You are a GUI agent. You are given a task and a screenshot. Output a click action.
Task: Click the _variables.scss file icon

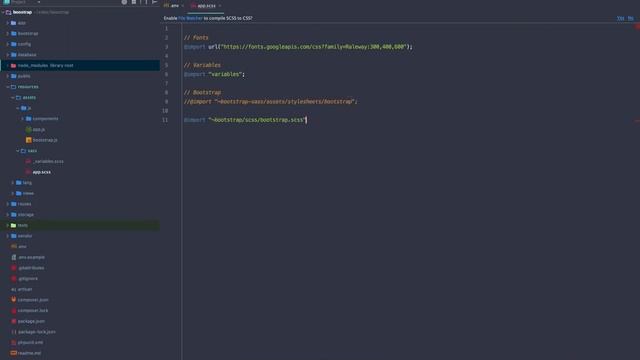coord(28,161)
